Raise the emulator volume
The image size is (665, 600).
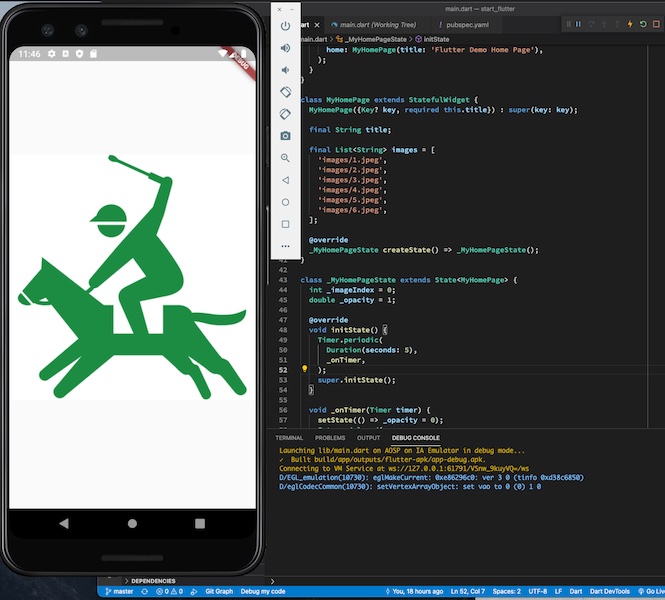pos(285,48)
